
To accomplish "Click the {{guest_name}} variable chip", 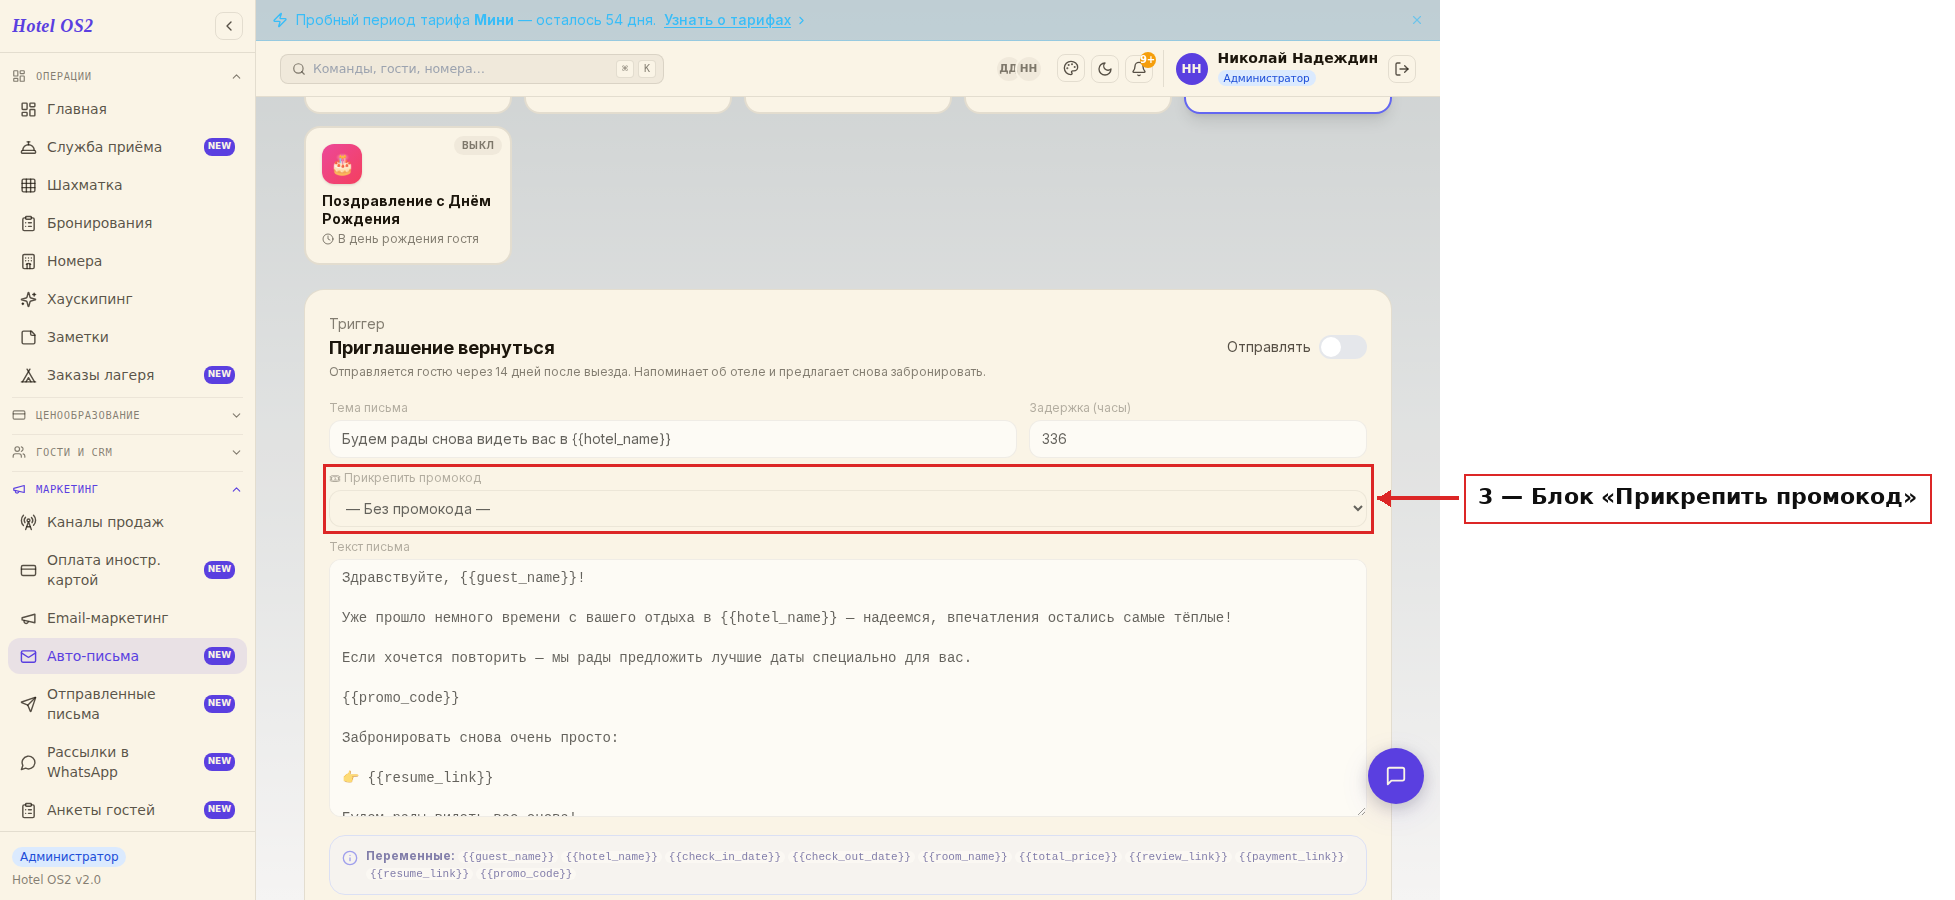I will coord(508,857).
